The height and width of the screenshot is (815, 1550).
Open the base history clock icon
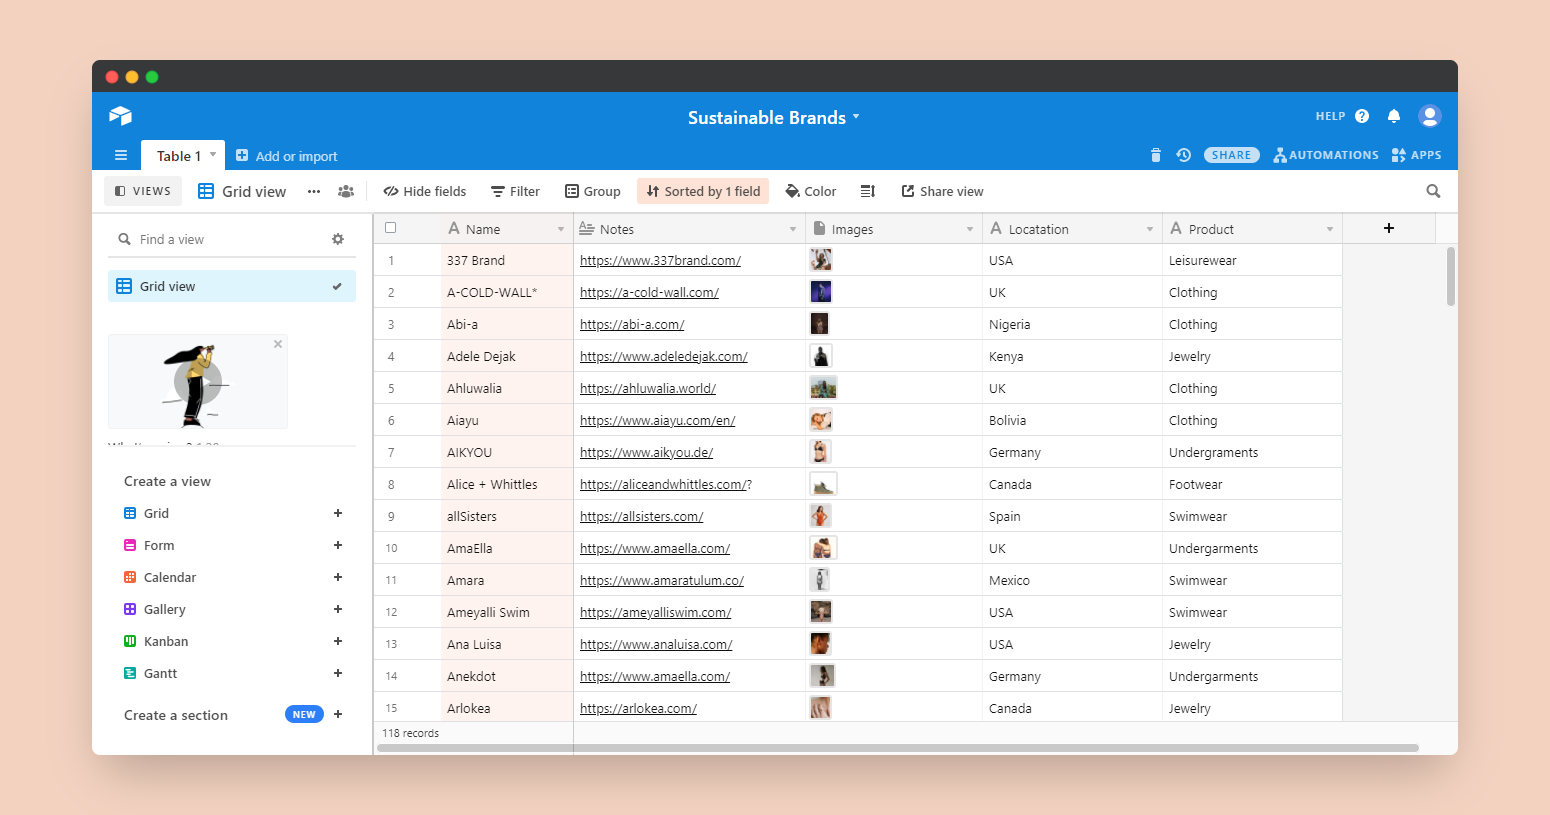tap(1184, 155)
